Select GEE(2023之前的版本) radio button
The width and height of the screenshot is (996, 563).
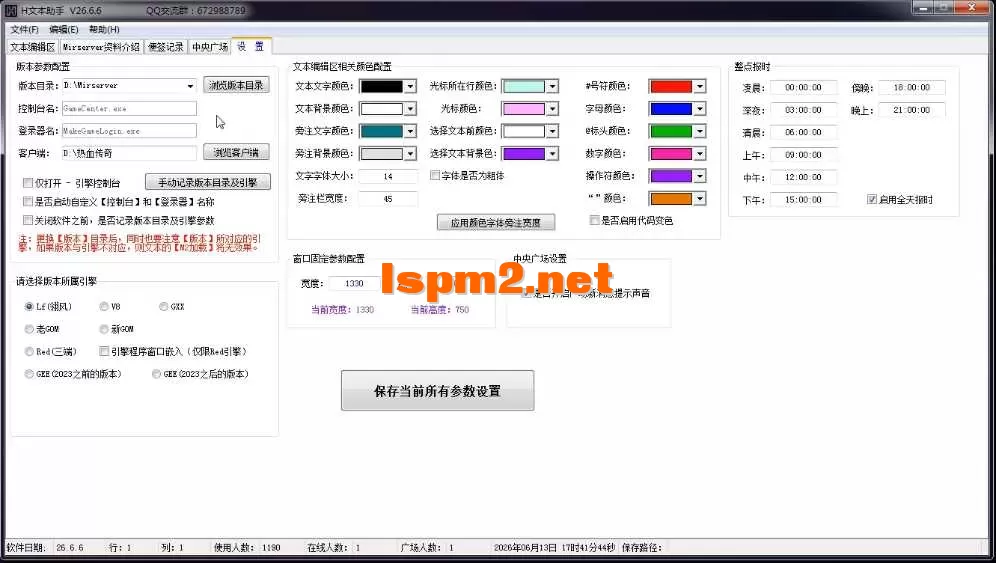(x=29, y=374)
